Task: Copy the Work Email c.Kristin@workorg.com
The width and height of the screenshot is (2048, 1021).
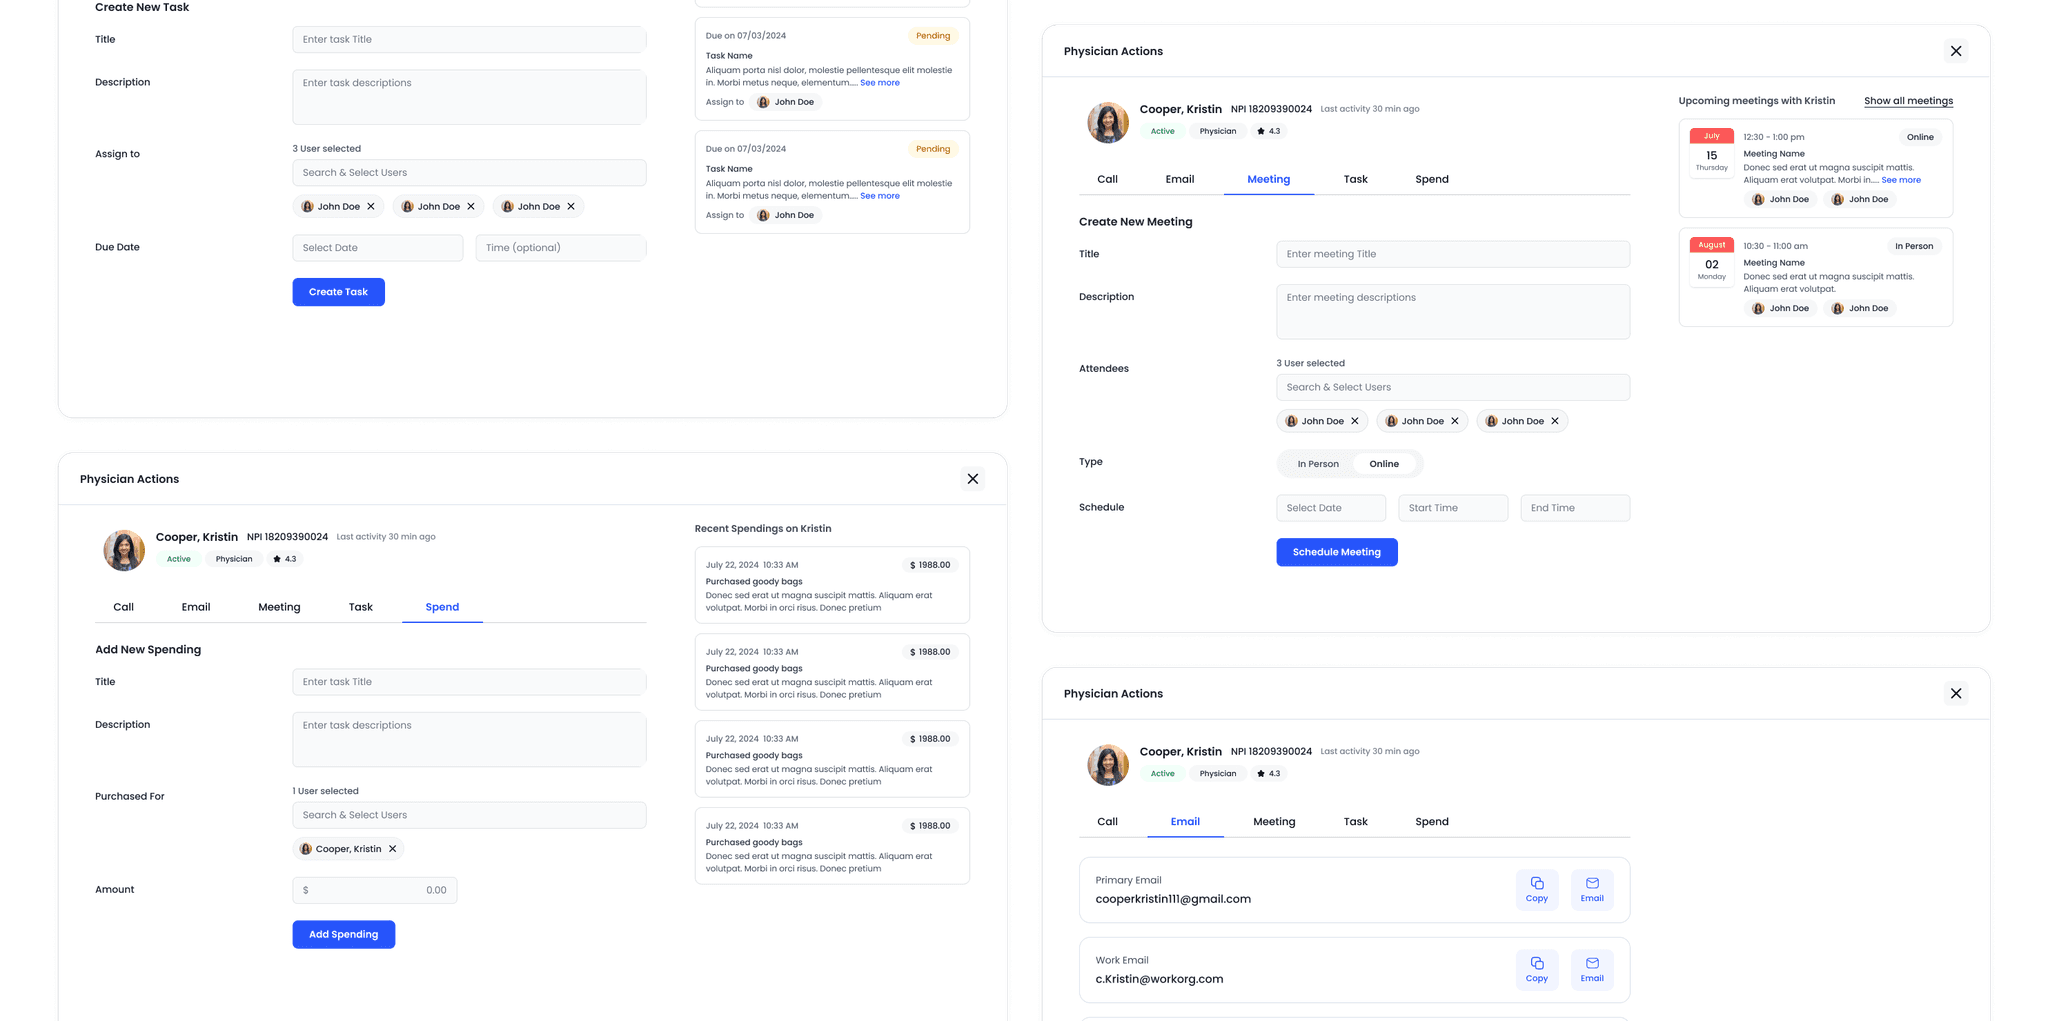Action: point(1537,969)
